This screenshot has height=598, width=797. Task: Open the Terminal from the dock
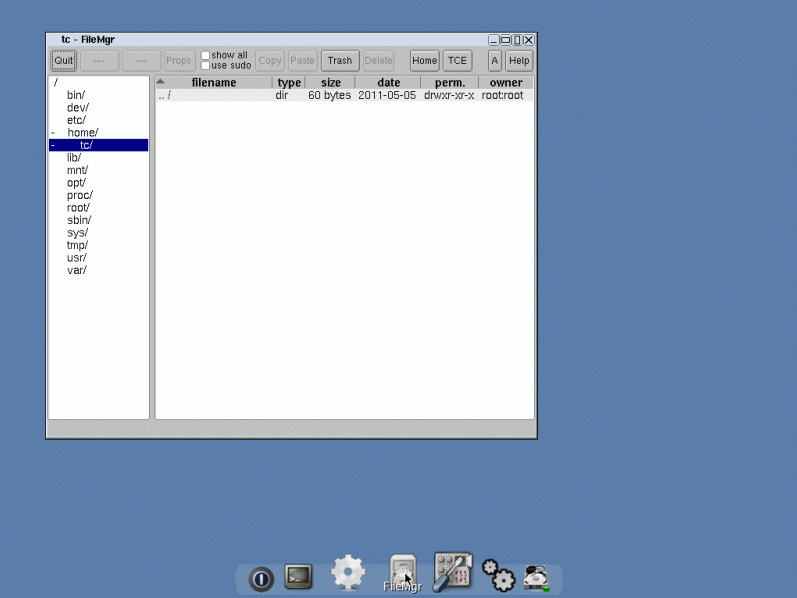tap(298, 576)
